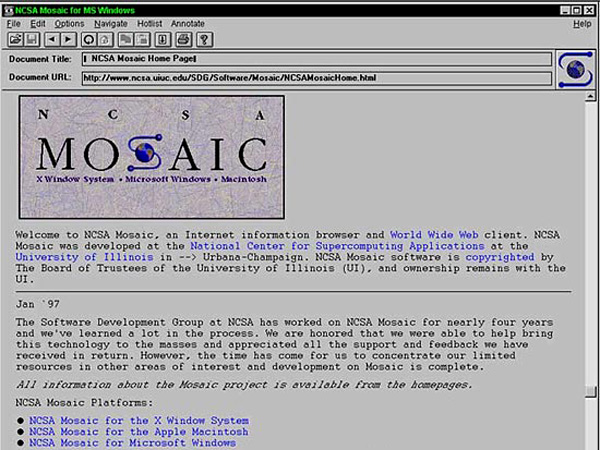Open the Hotlist menu
The width and height of the screenshot is (600, 450).
pyautogui.click(x=149, y=23)
